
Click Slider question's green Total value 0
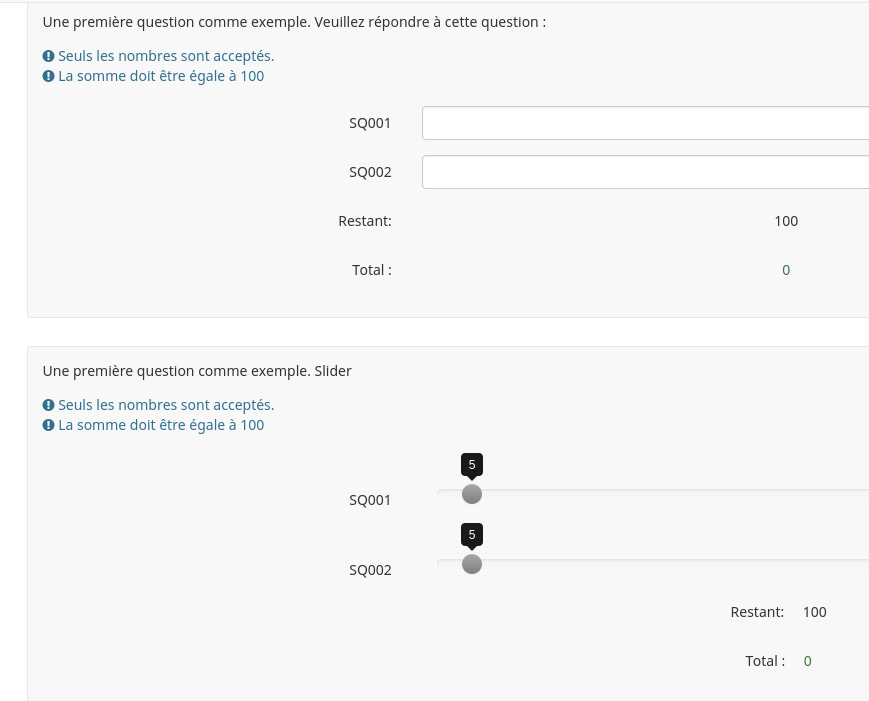click(808, 661)
